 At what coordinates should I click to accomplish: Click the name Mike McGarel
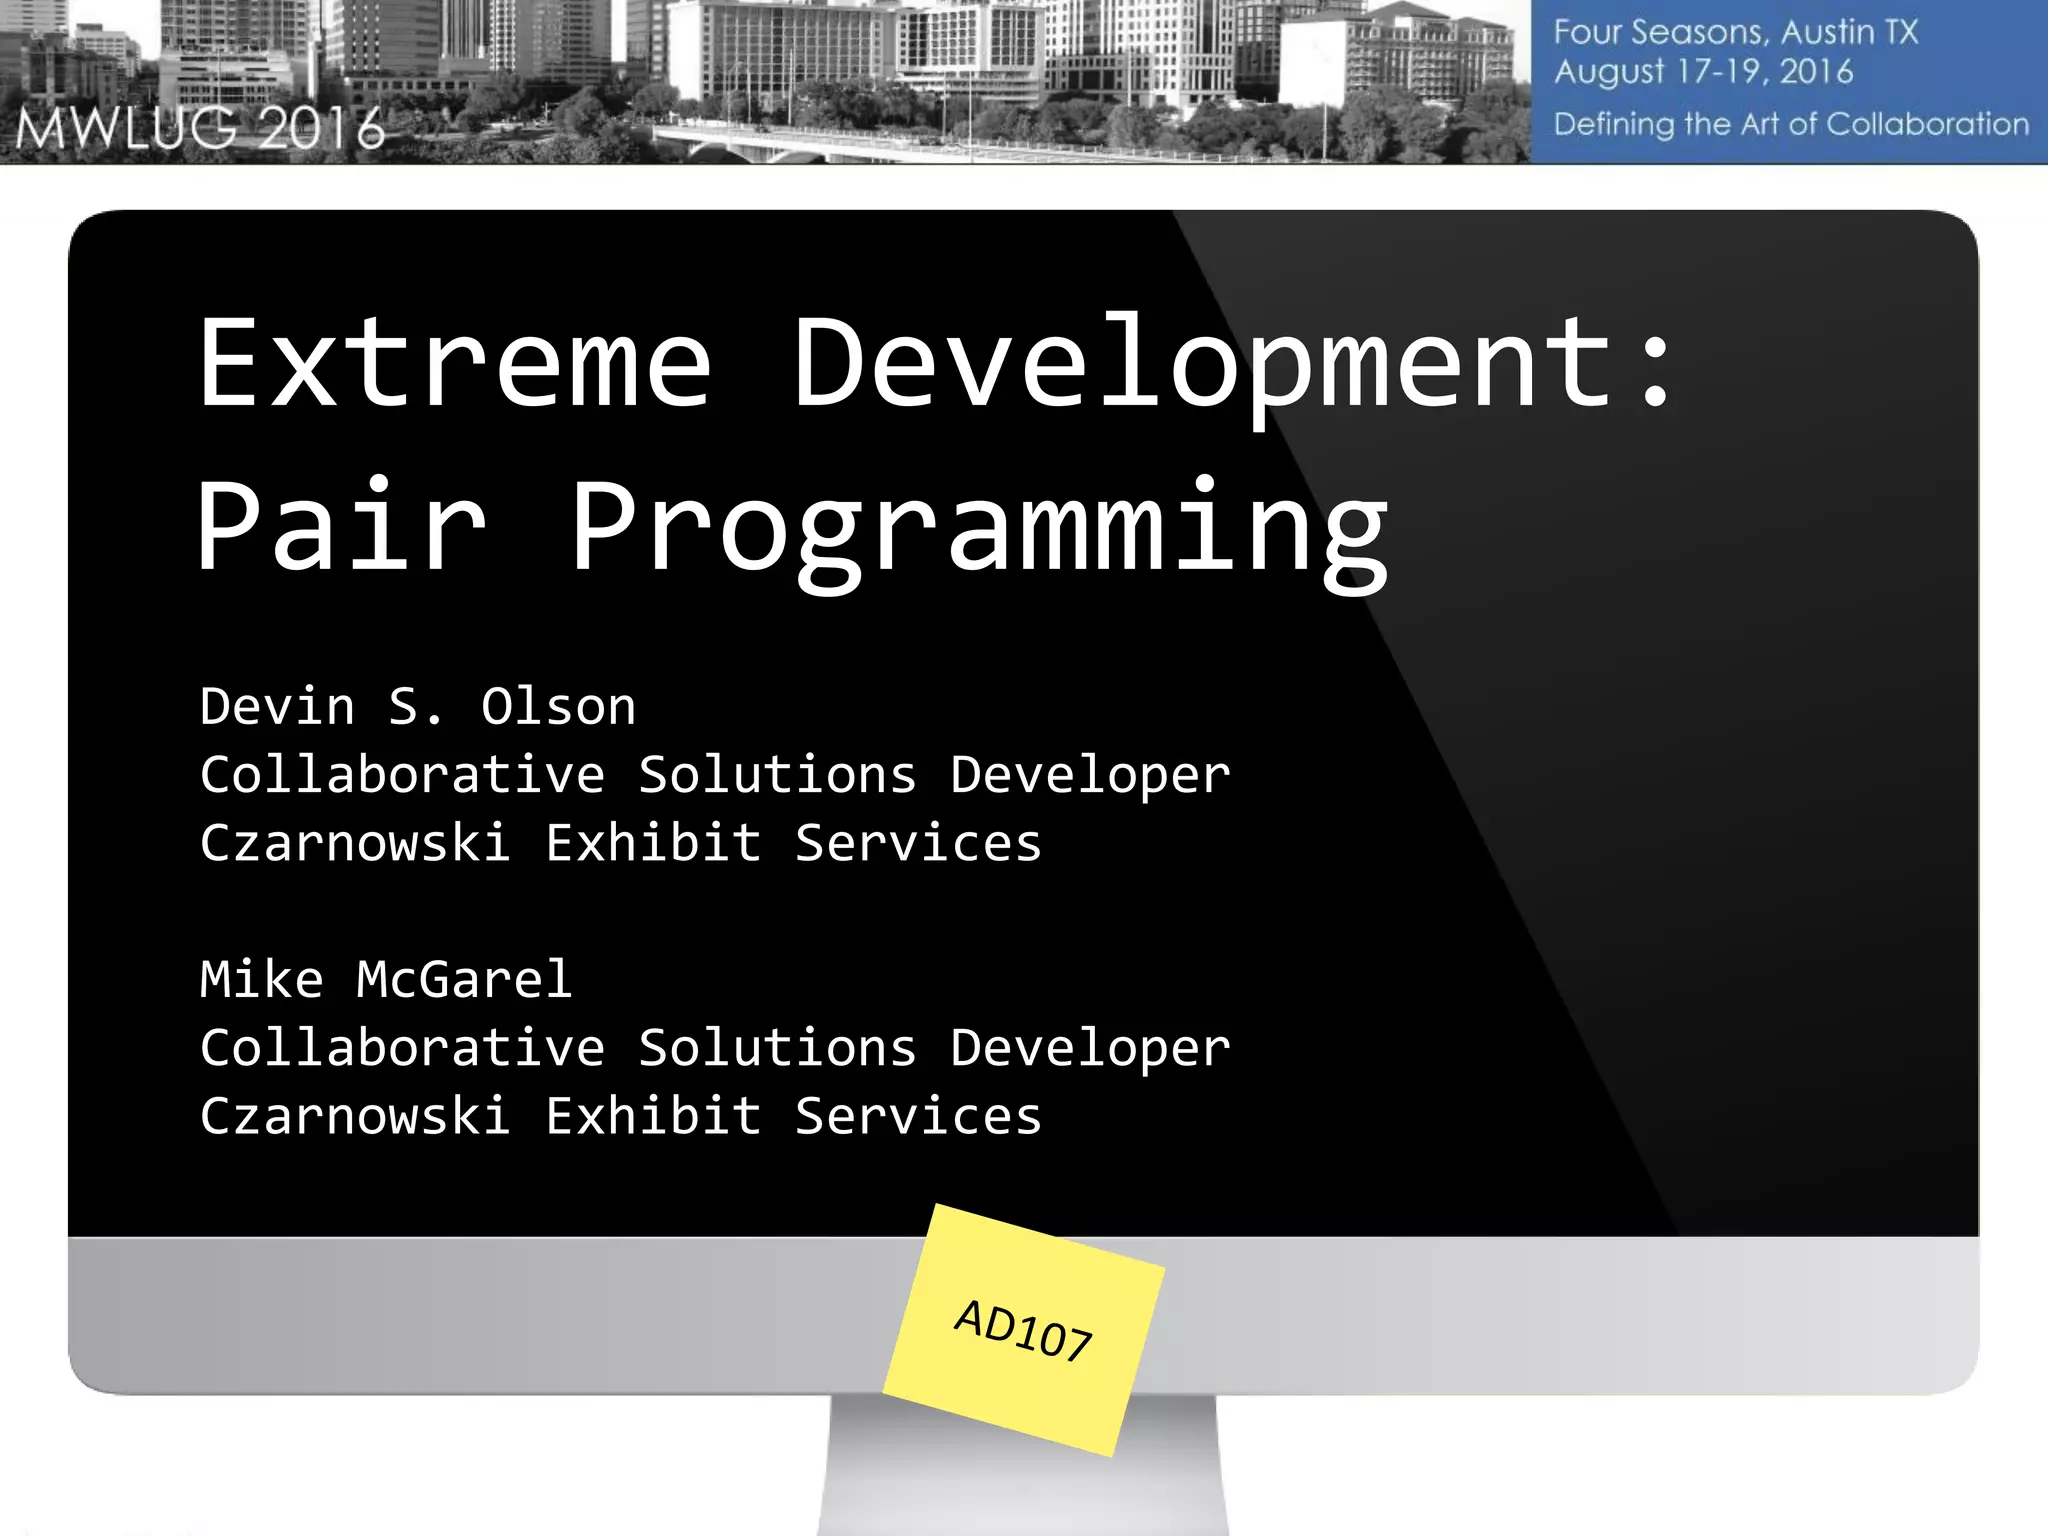click(x=386, y=979)
